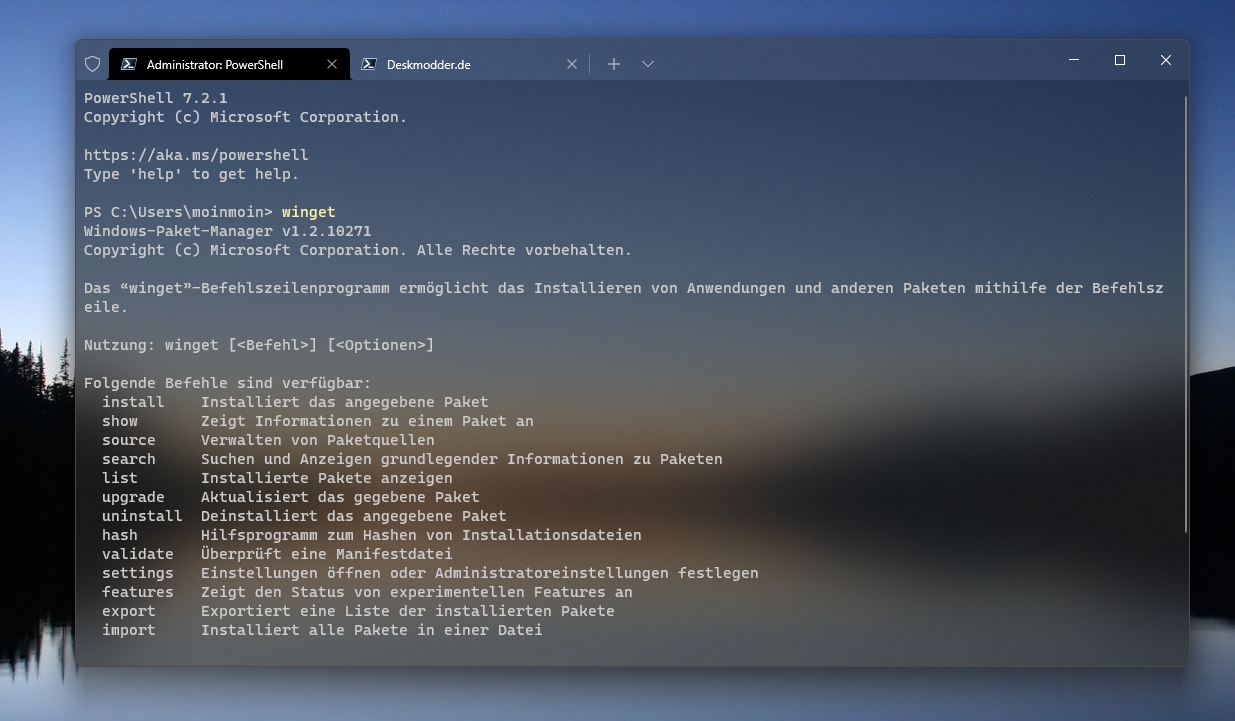Switch to the Deskmodder.de tab
1235x721 pixels.
(x=470, y=64)
